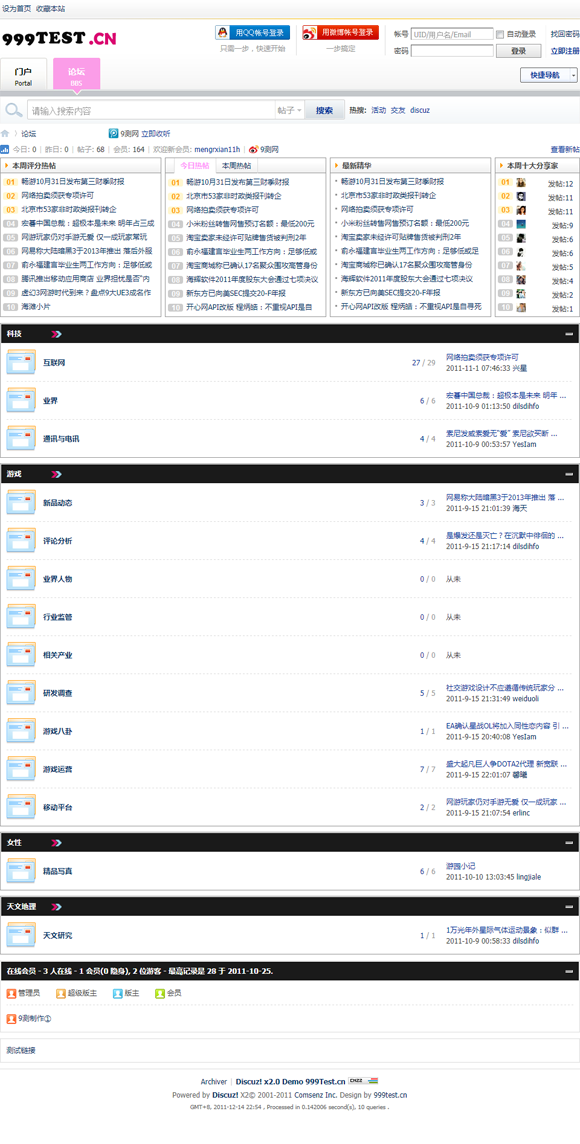Click the top sharer's avatar thumbnail
Screen dimensions: 580x1144
521,183
